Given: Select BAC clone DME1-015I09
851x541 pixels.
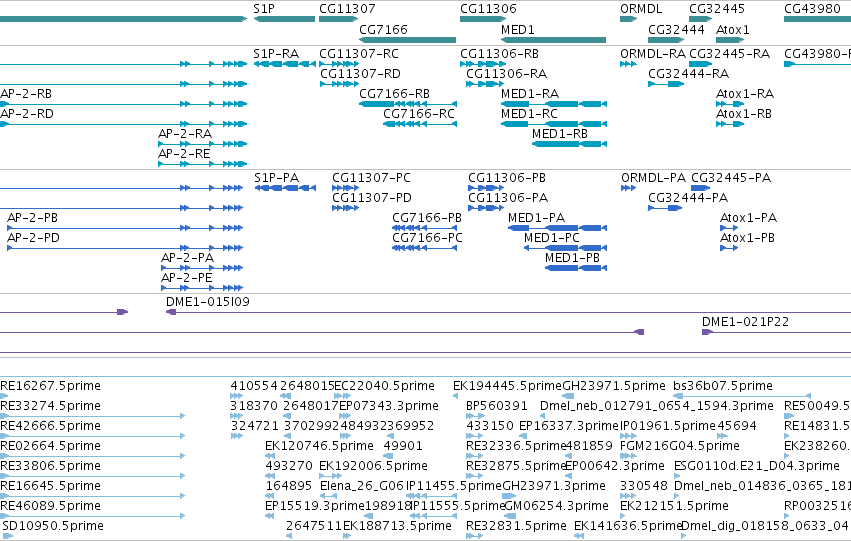Looking at the screenshot, I should [208, 302].
